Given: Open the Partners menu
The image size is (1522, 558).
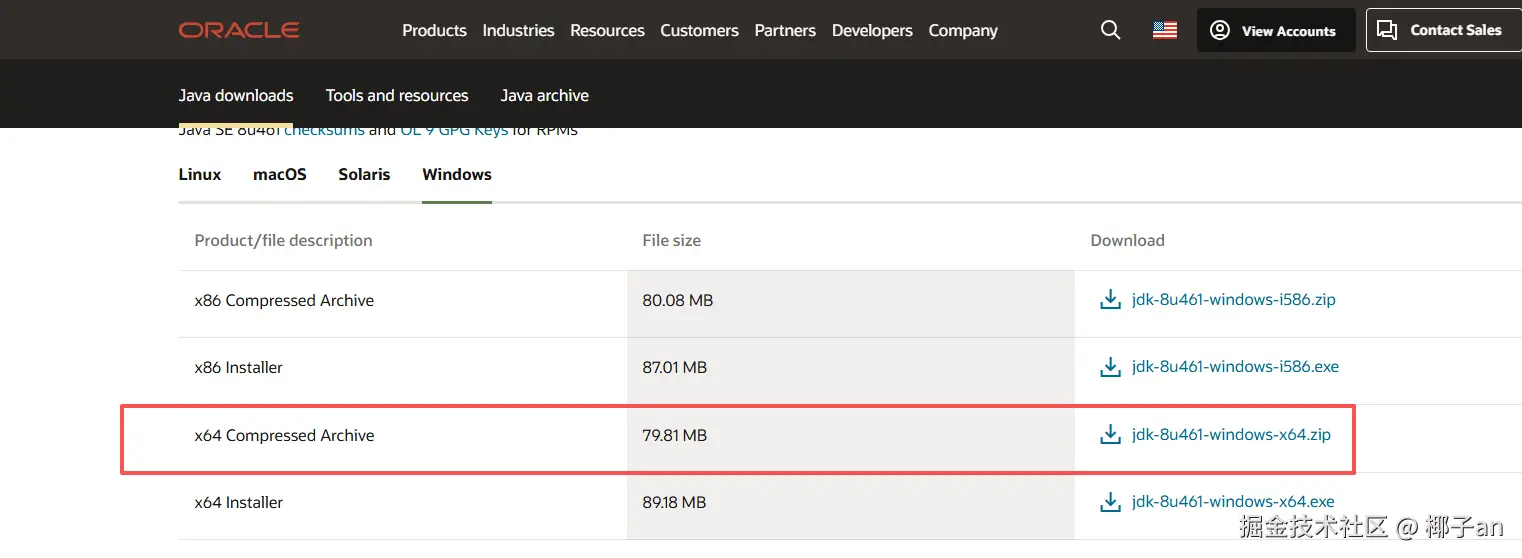Looking at the screenshot, I should [x=785, y=30].
